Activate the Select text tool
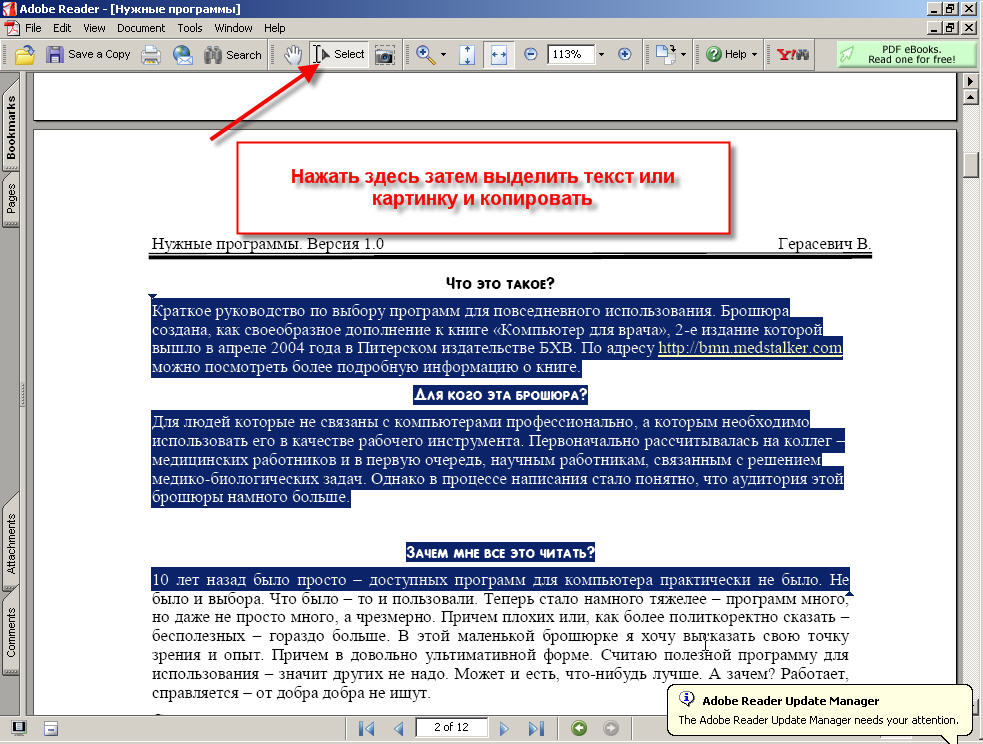The width and height of the screenshot is (983, 744). point(339,55)
